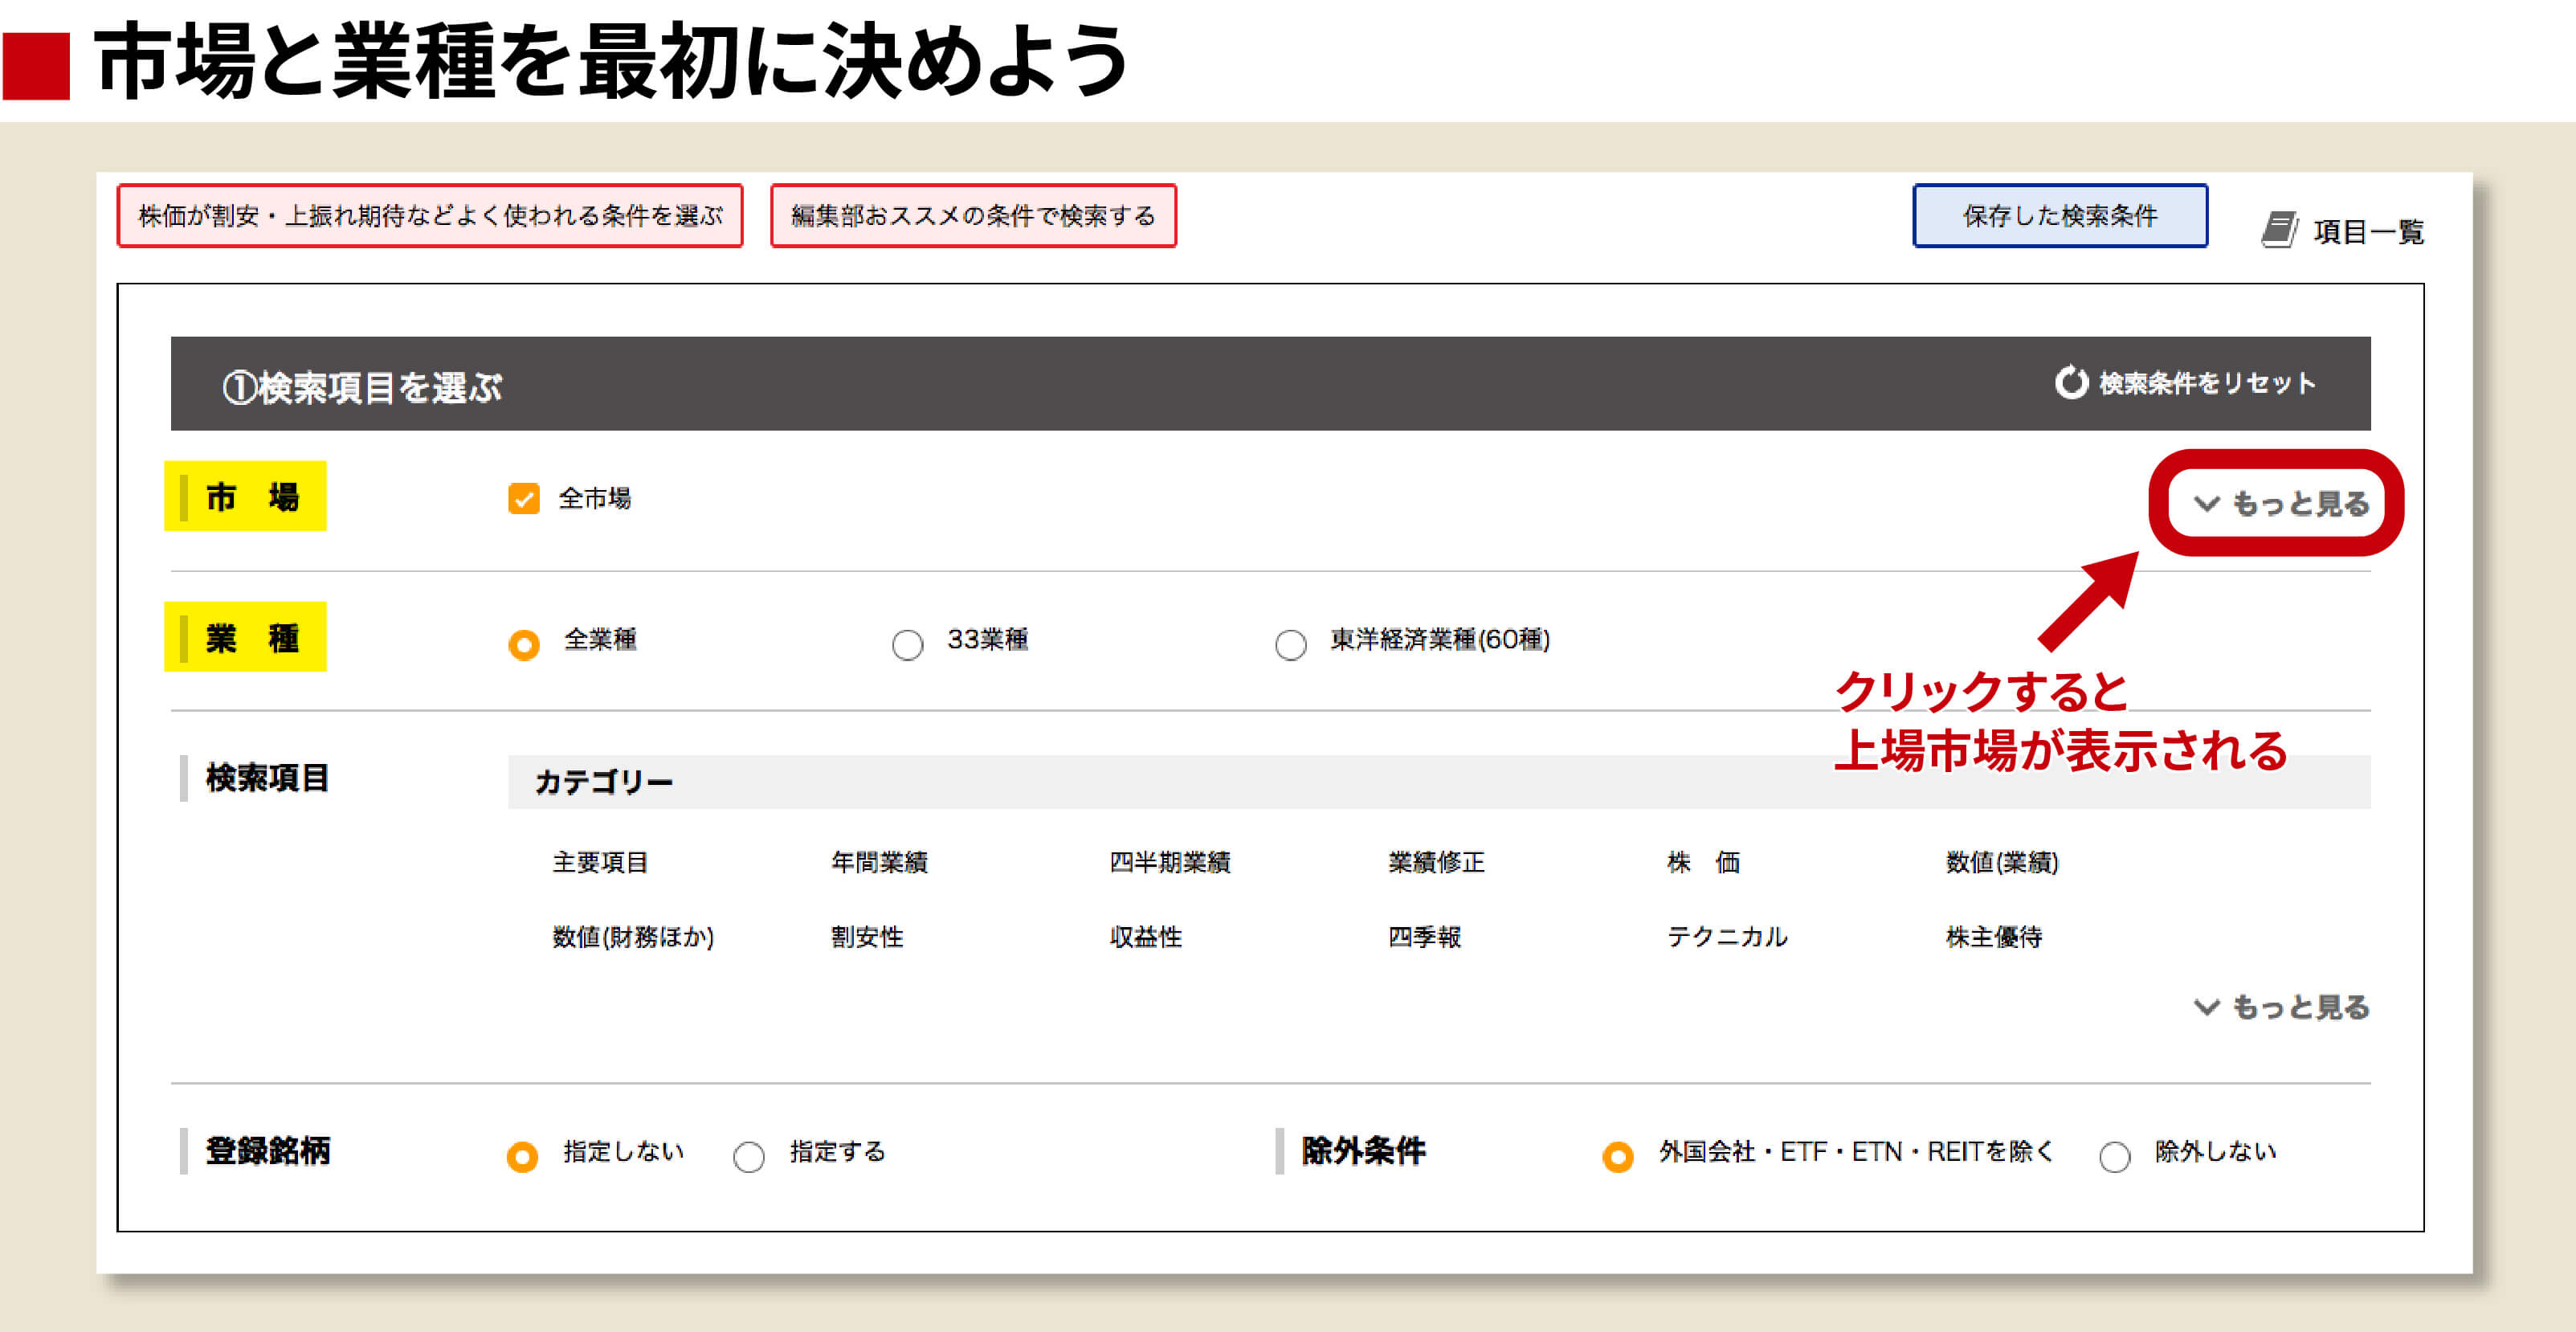The height and width of the screenshot is (1332, 2576).
Task: Open the 主要項目 category
Action: pos(600,862)
